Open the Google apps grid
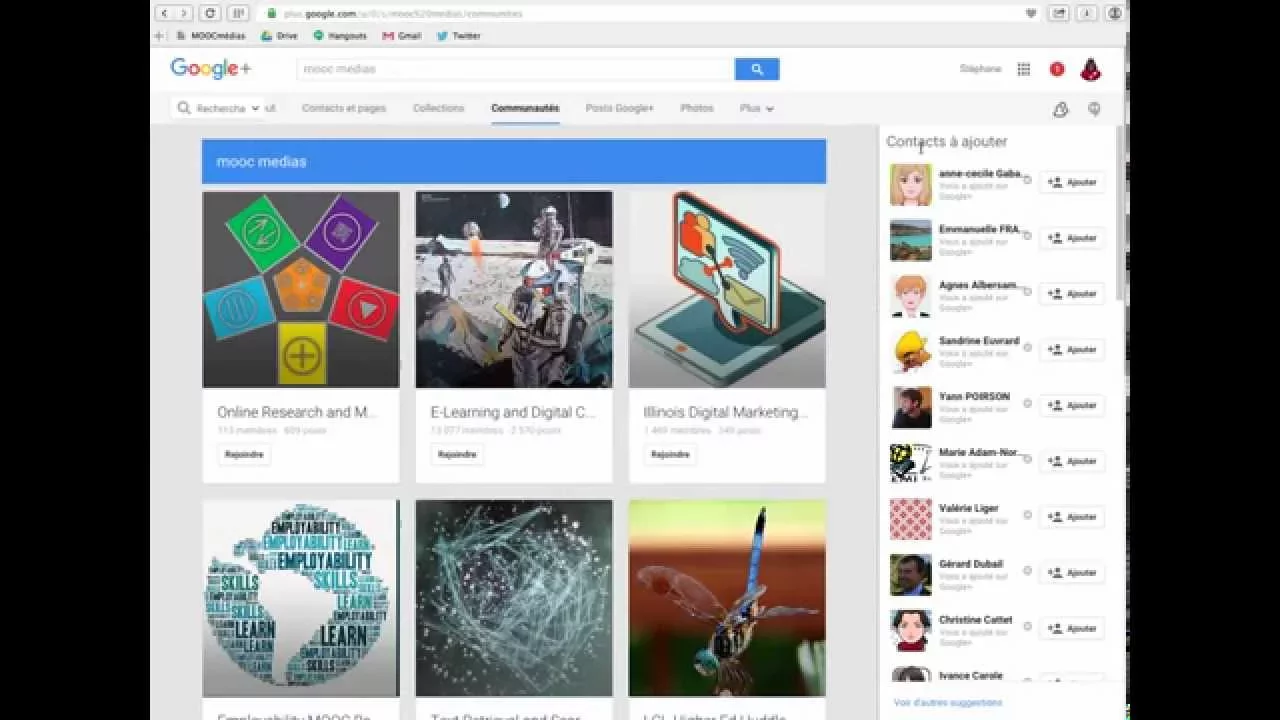The height and width of the screenshot is (720, 1280). [x=1024, y=69]
